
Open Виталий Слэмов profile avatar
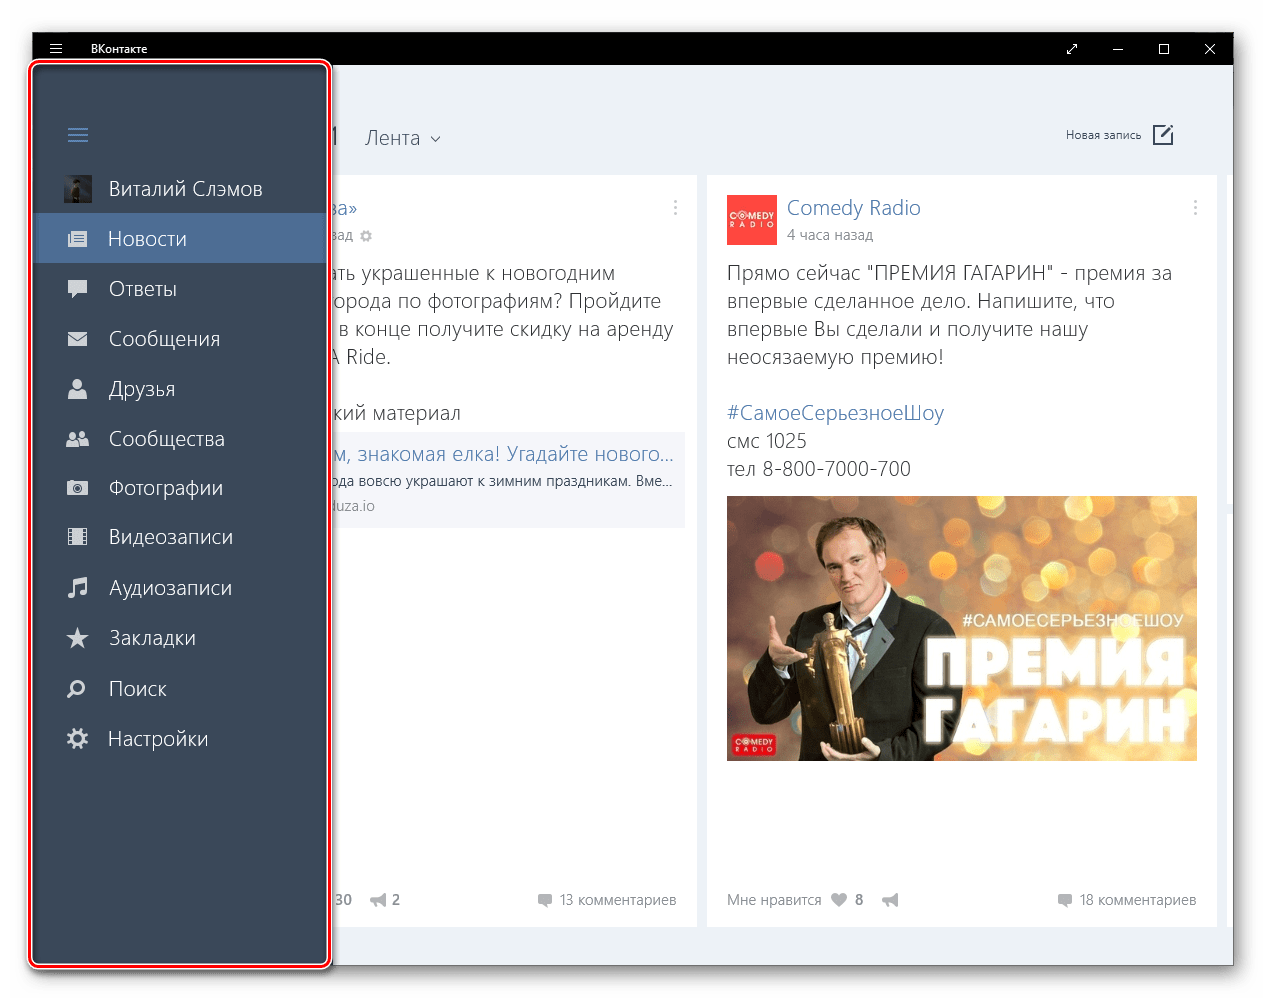(78, 189)
